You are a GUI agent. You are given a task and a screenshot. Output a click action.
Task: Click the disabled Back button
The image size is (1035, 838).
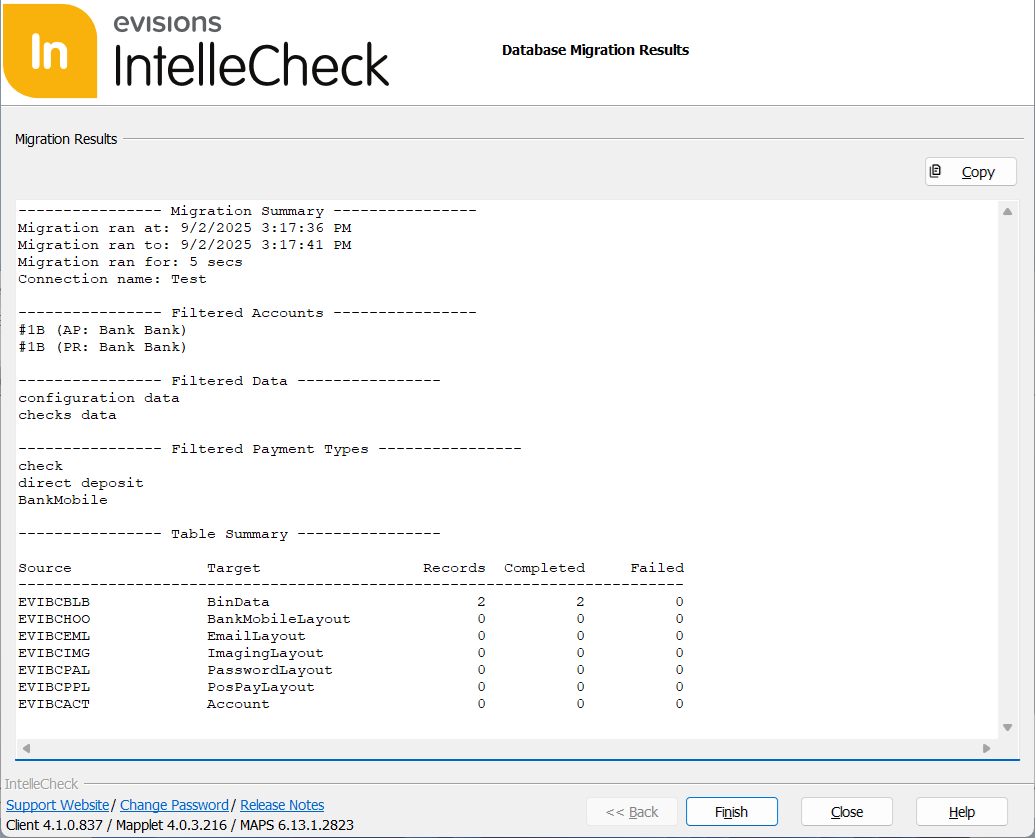coord(632,812)
